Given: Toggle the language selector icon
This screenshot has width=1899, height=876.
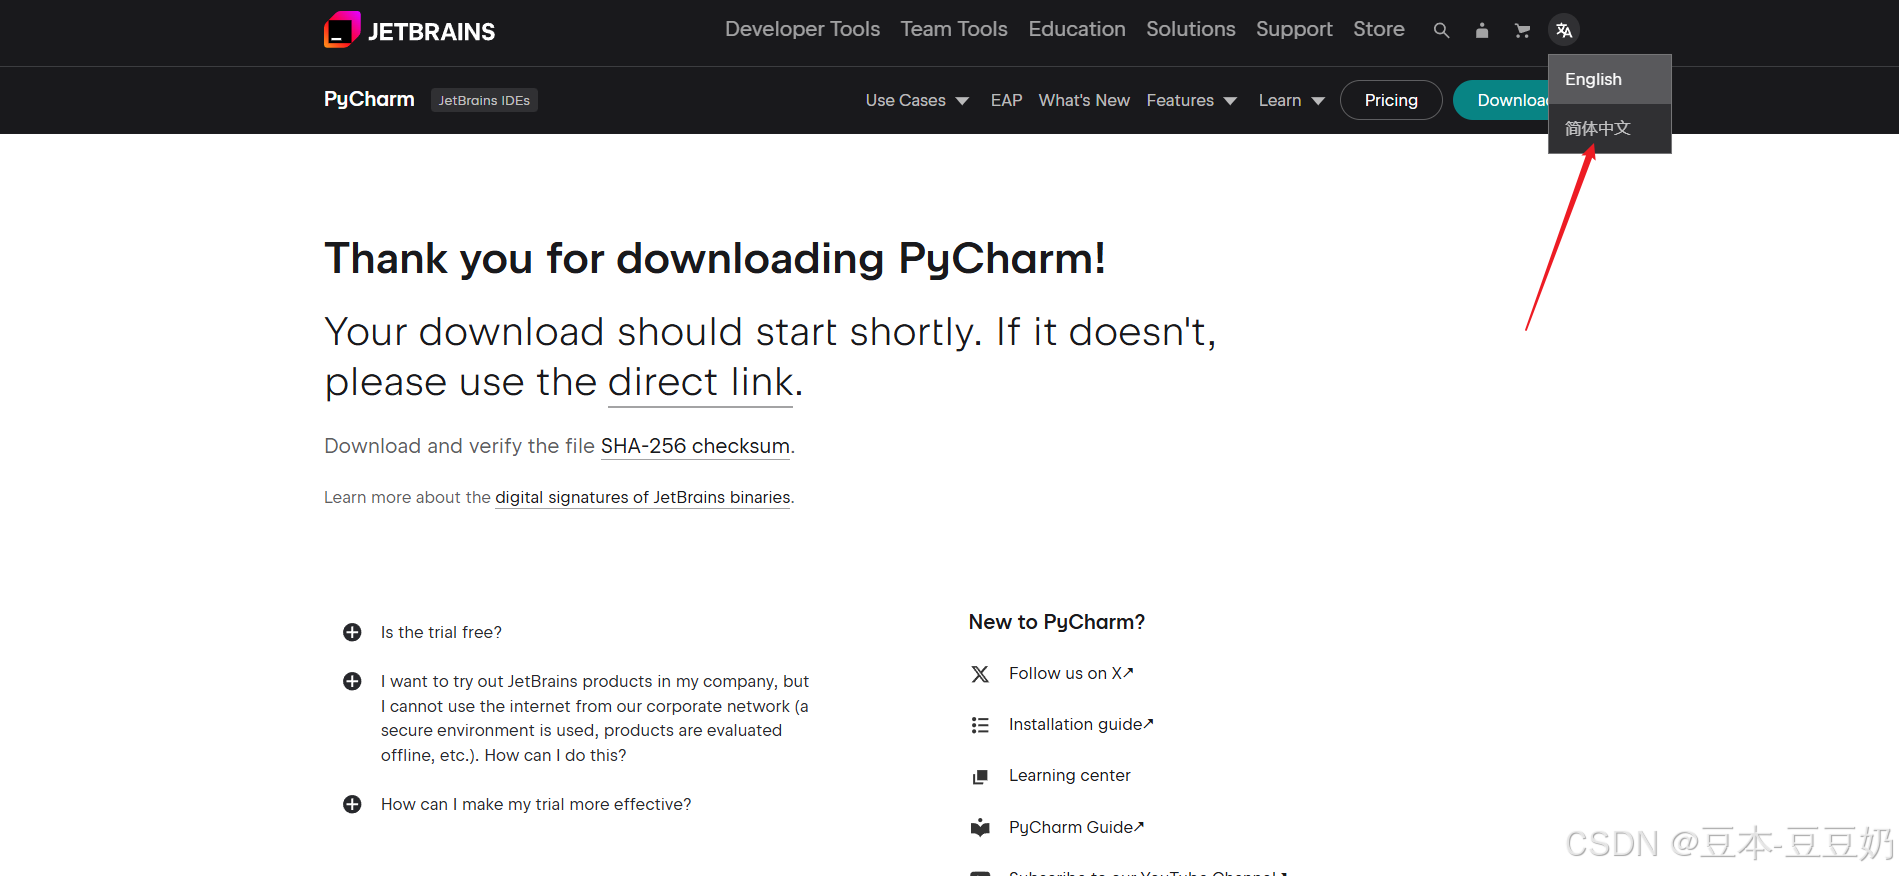Looking at the screenshot, I should coord(1564,30).
